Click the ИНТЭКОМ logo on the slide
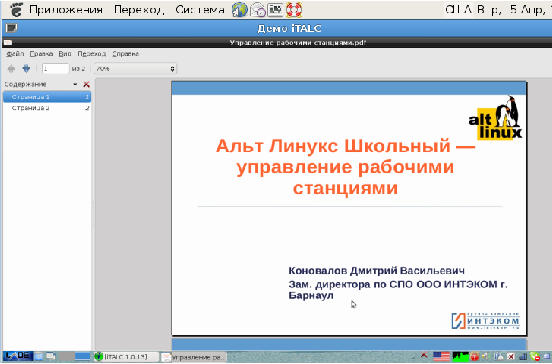Screen dimensions: 552x364 485,321
